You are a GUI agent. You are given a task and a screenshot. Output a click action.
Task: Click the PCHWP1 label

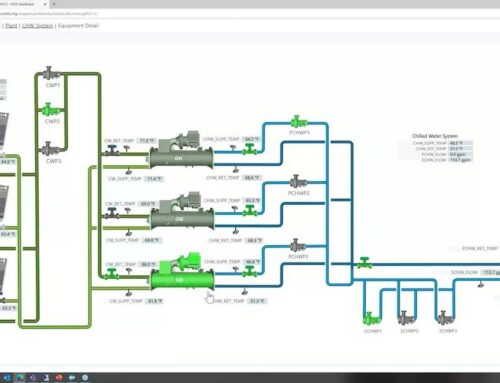(x=299, y=133)
